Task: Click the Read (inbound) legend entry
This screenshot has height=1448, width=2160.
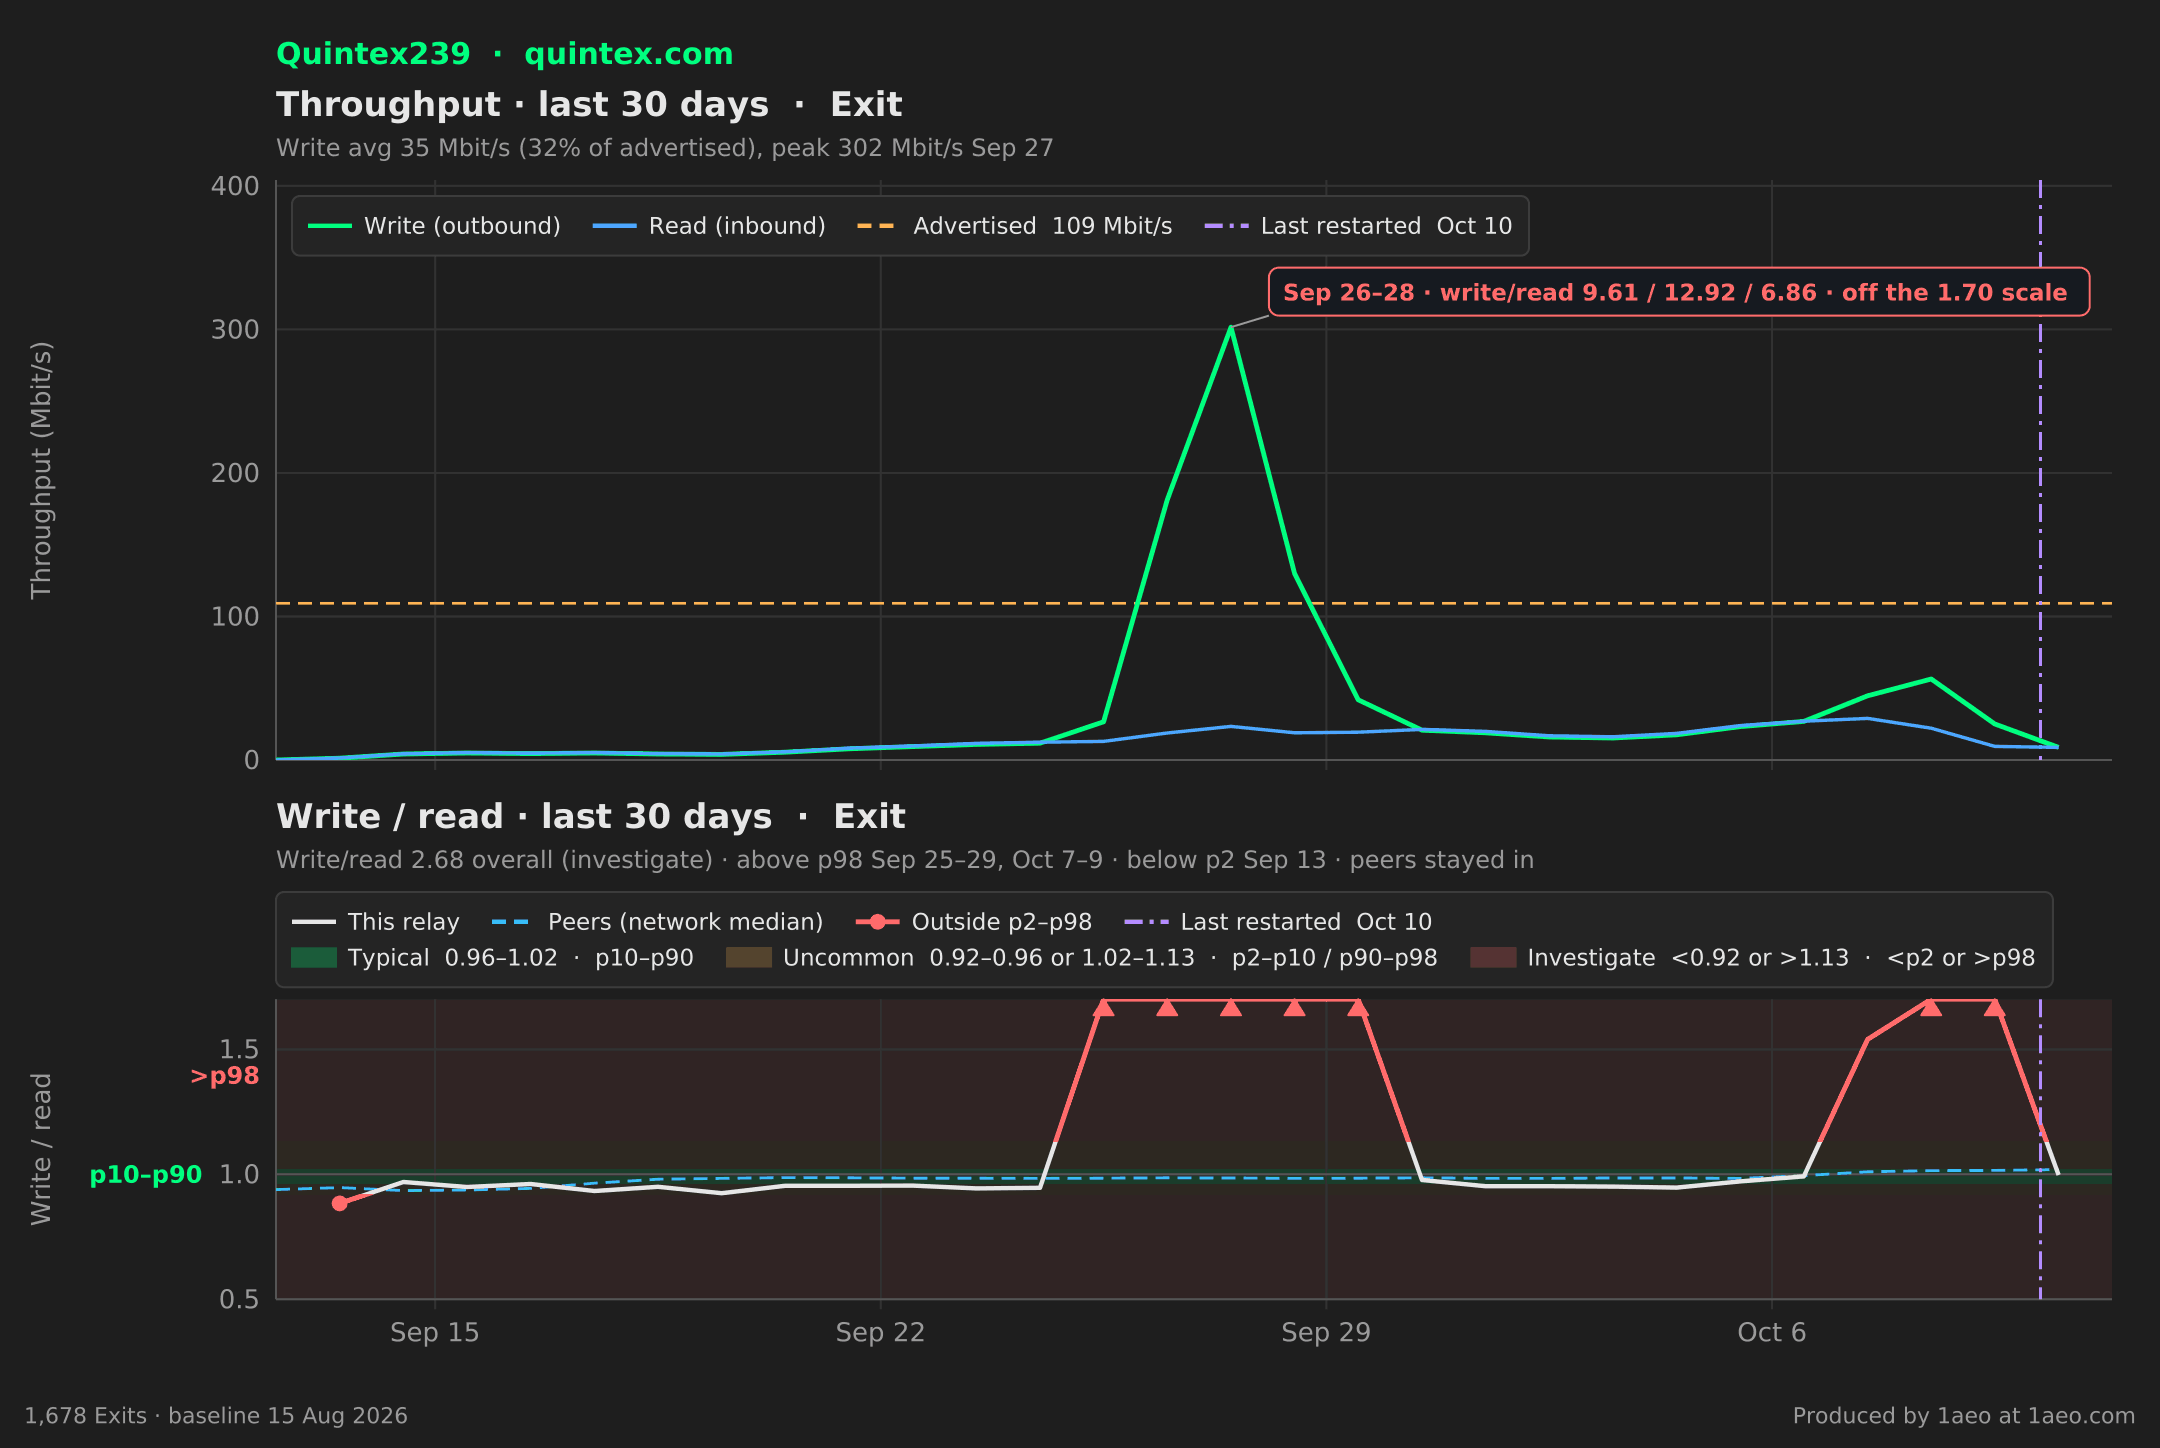Action: point(710,226)
